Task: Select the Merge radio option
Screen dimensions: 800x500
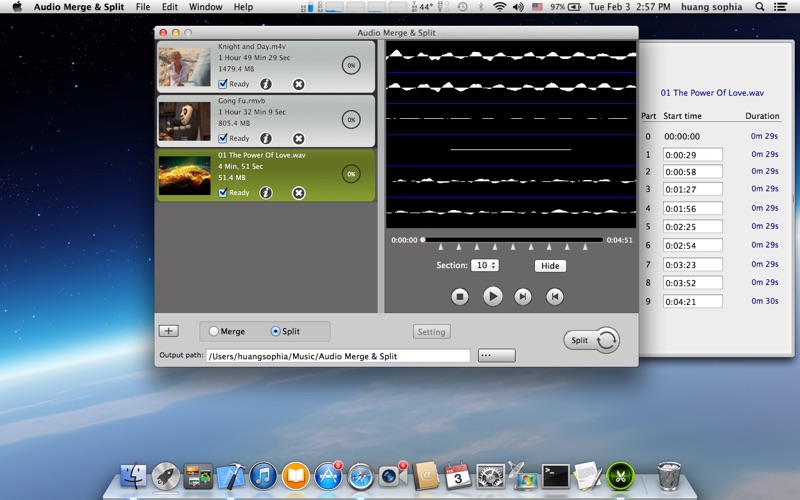Action: [214, 331]
